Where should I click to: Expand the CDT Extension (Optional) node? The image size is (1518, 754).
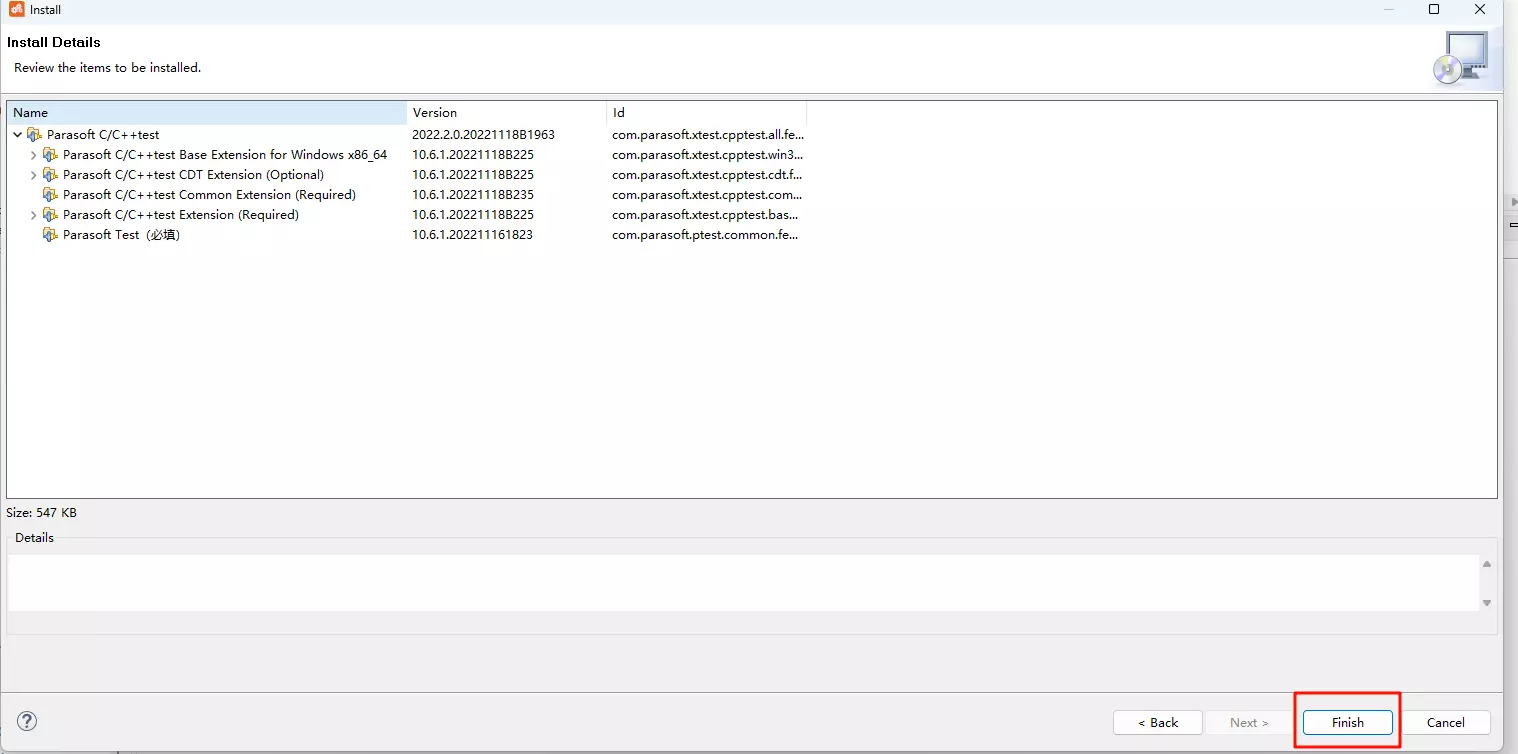click(x=33, y=175)
